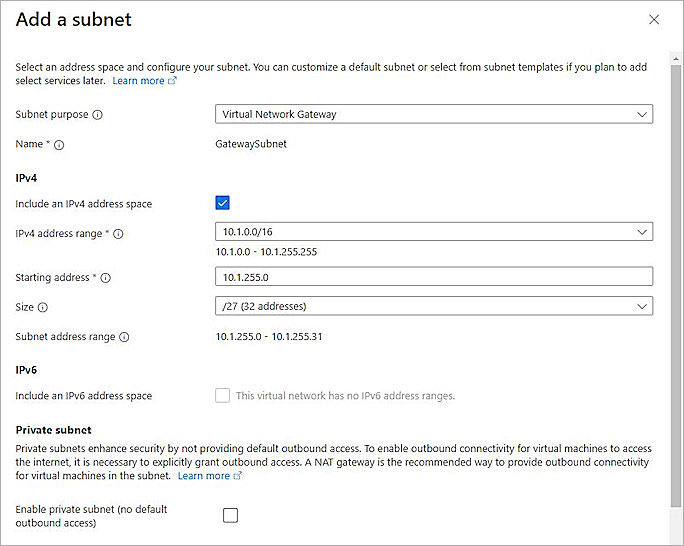Image resolution: width=684 pixels, height=546 pixels.
Task: Expand the IPv4 address range dropdown
Action: (434, 232)
